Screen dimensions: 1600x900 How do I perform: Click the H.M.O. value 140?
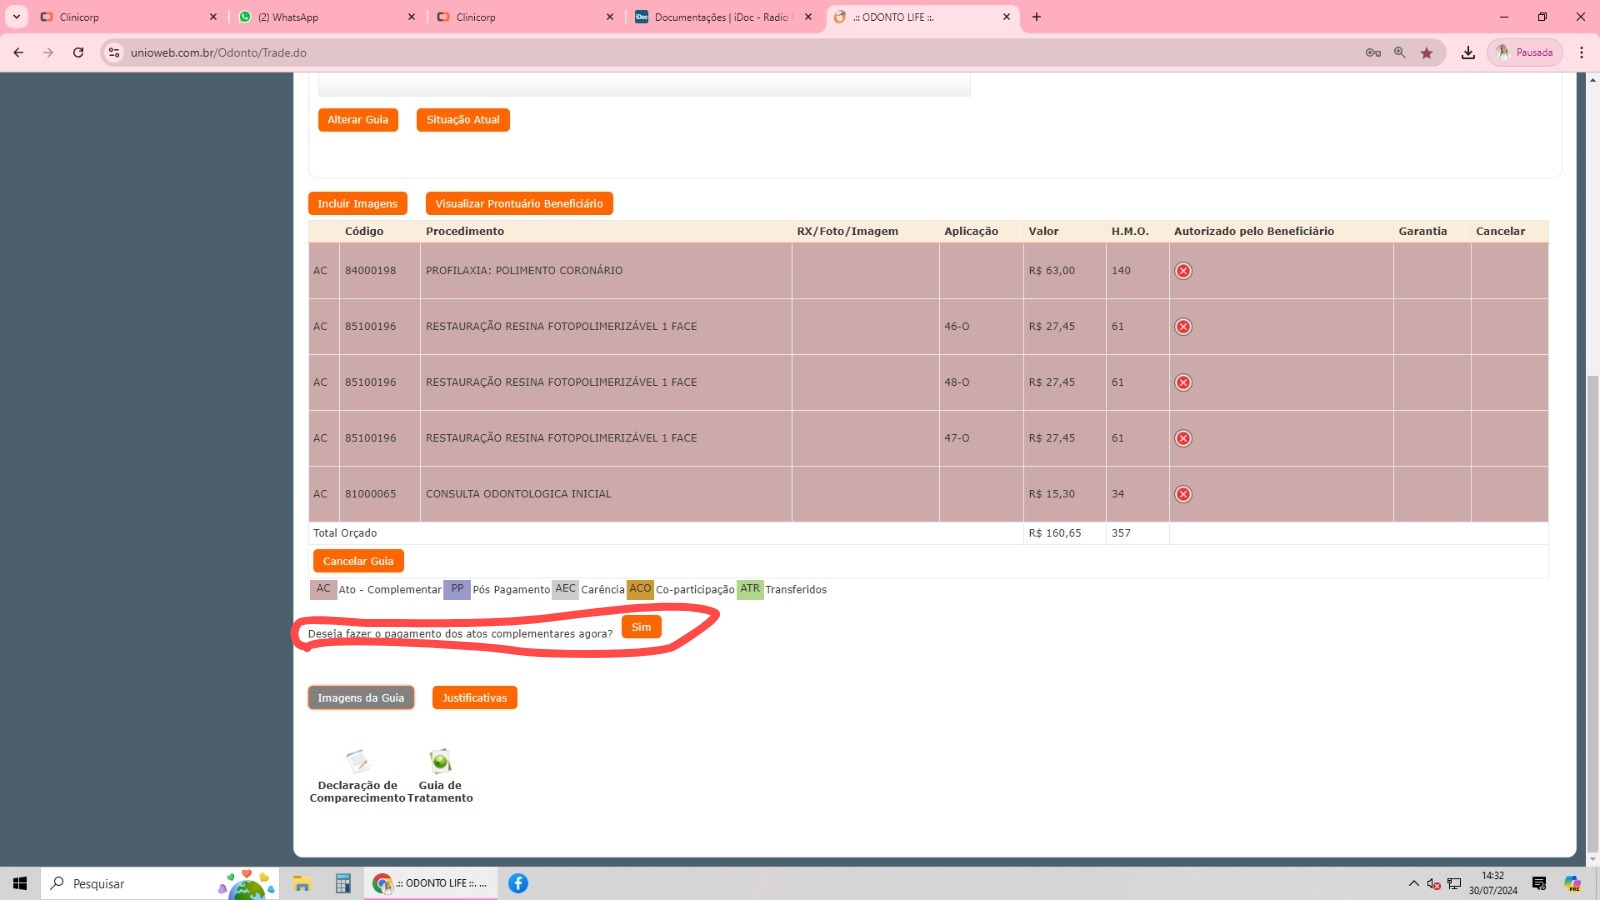1121,271
